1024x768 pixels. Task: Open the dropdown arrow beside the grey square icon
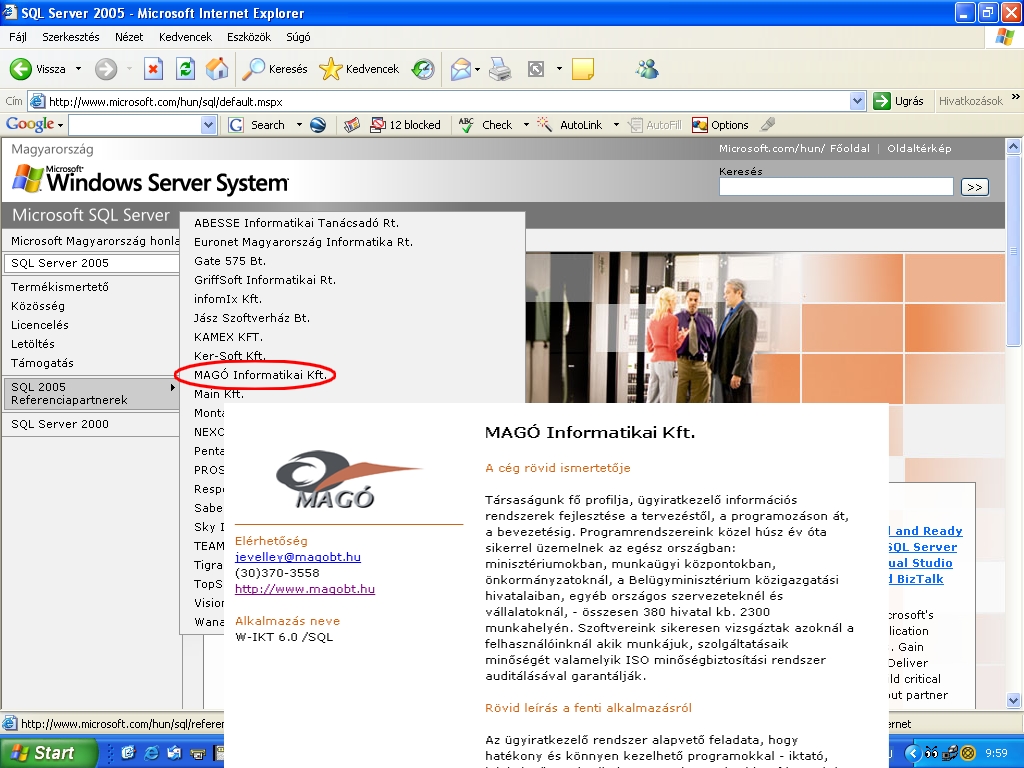coord(559,69)
